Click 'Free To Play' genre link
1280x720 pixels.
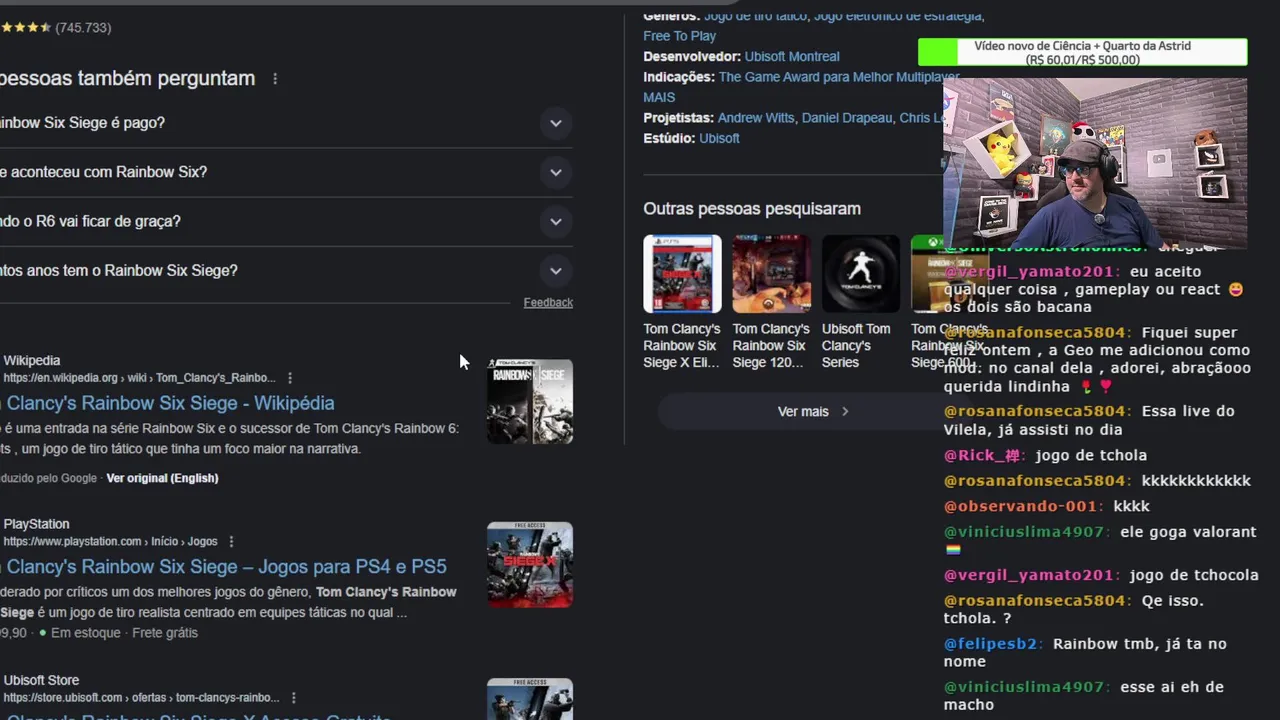click(x=679, y=36)
